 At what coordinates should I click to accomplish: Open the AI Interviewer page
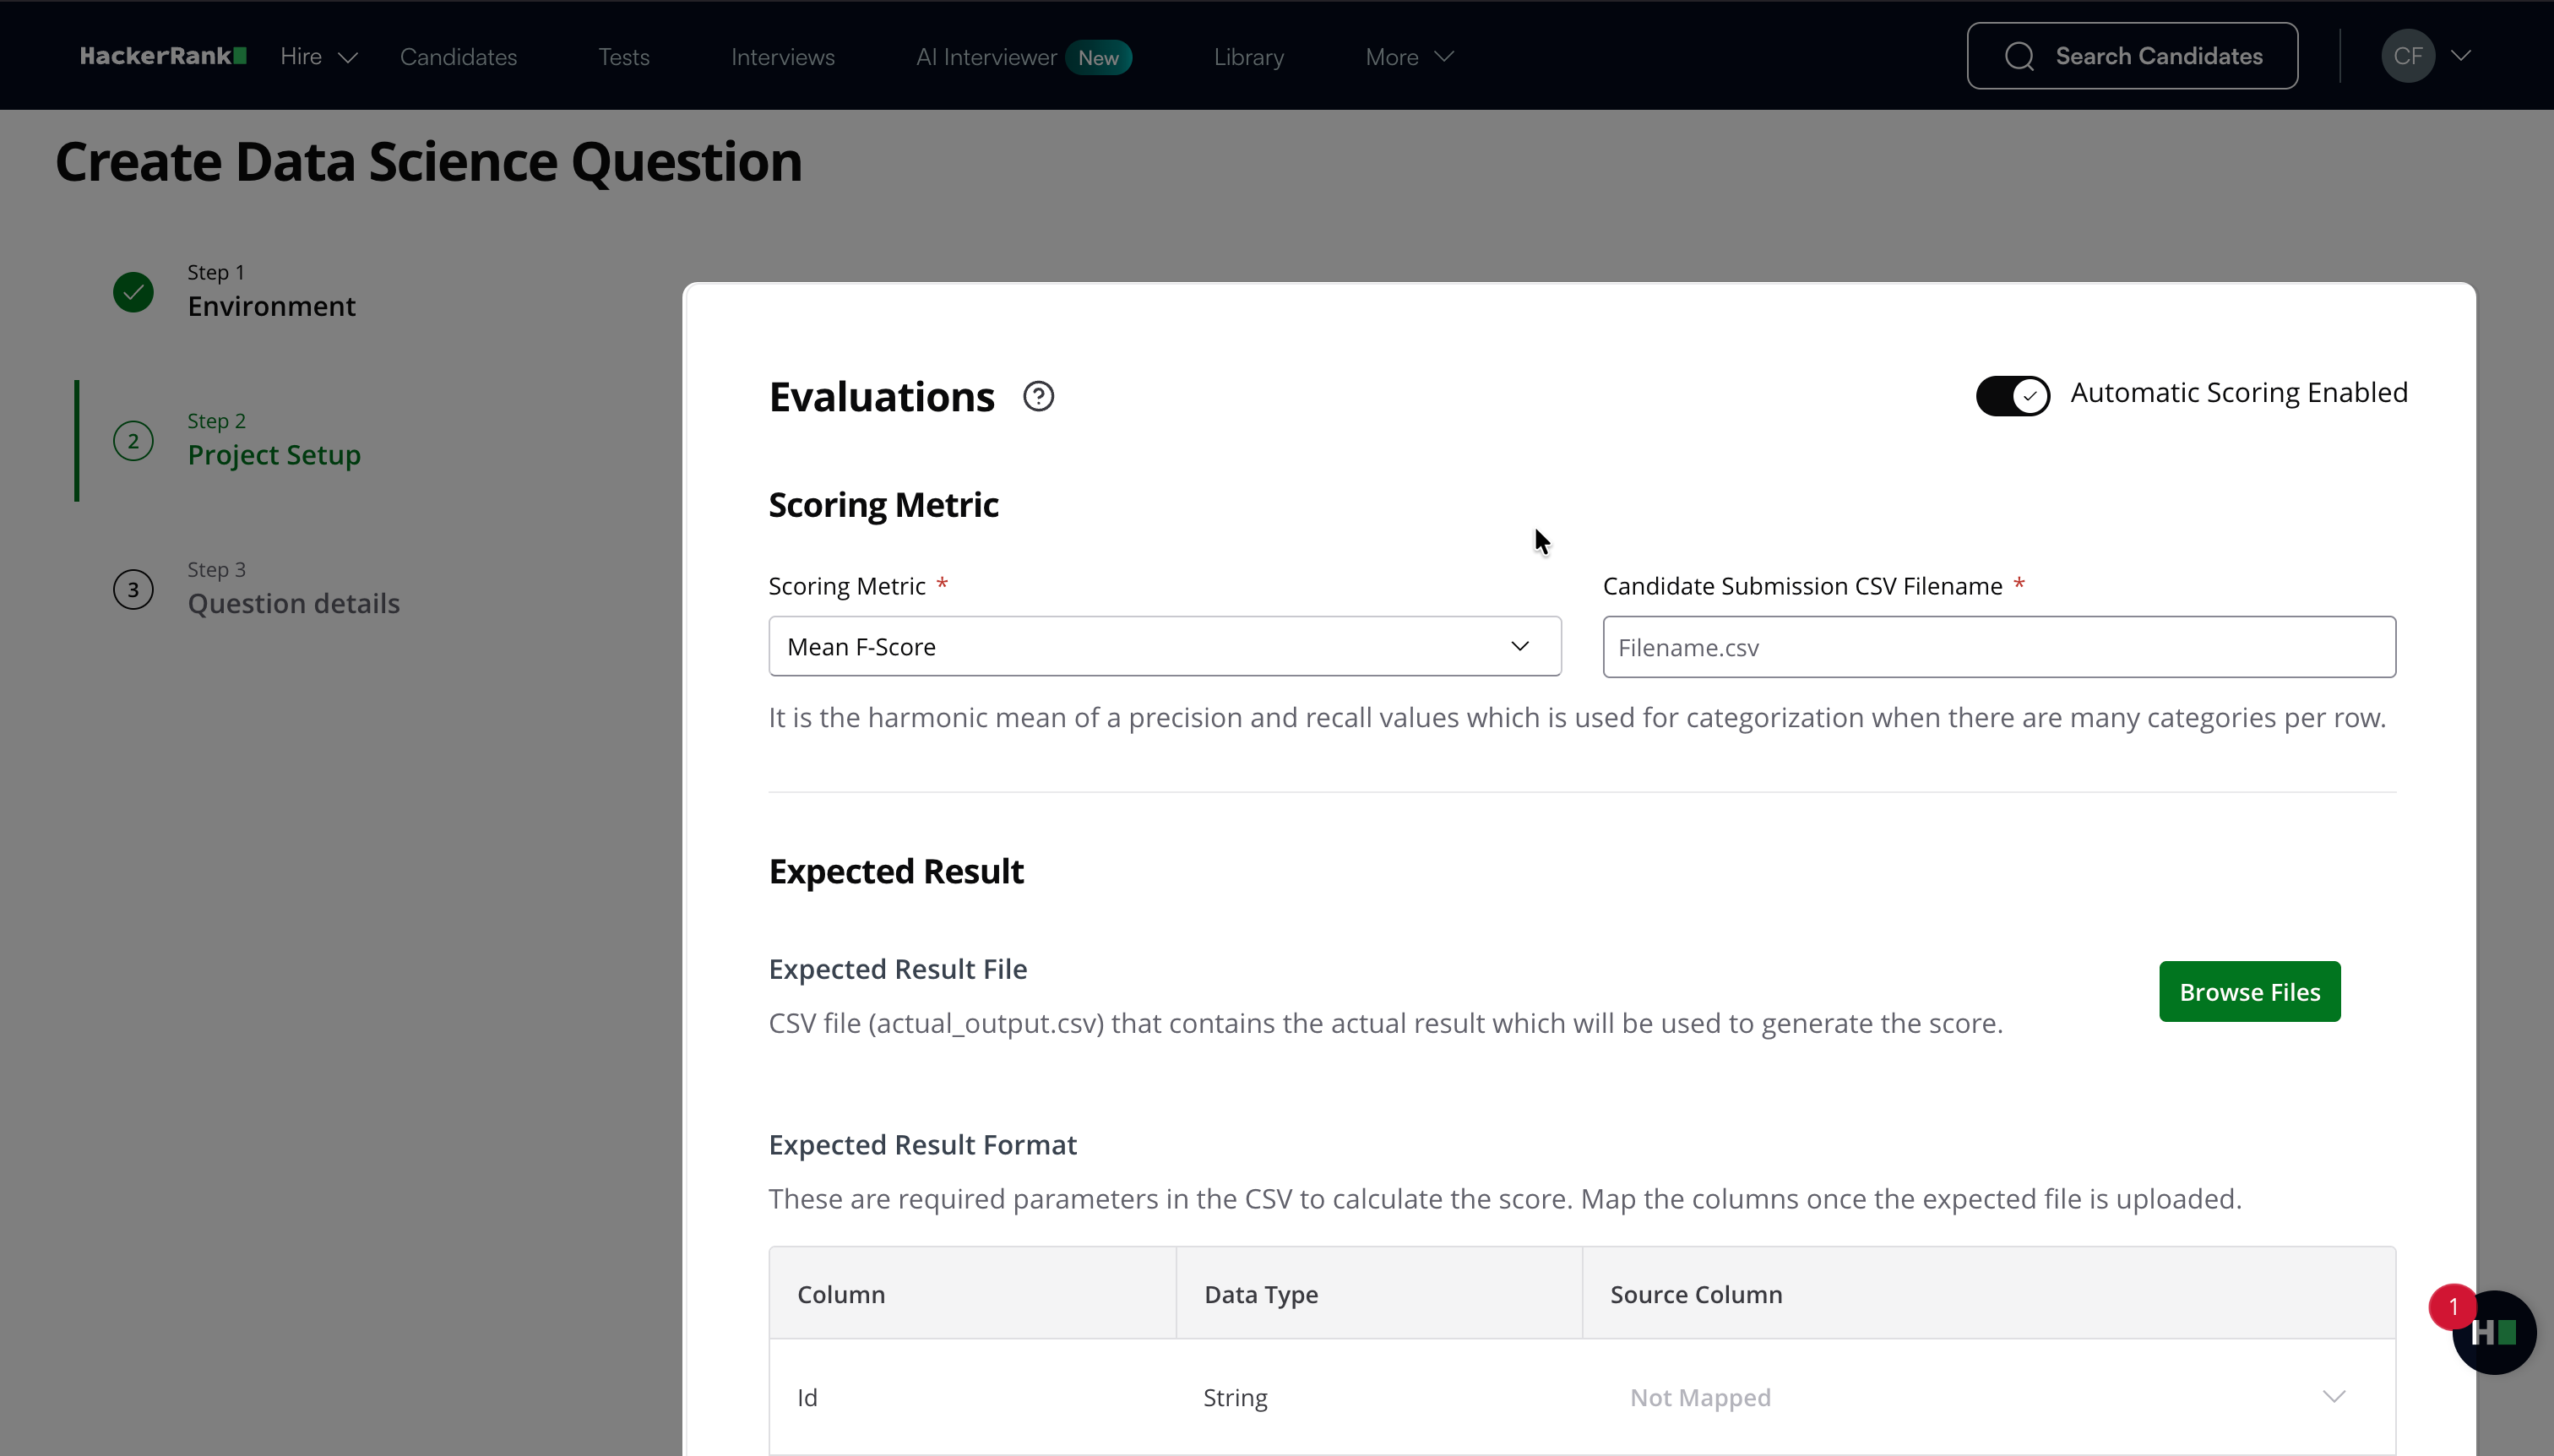(986, 57)
